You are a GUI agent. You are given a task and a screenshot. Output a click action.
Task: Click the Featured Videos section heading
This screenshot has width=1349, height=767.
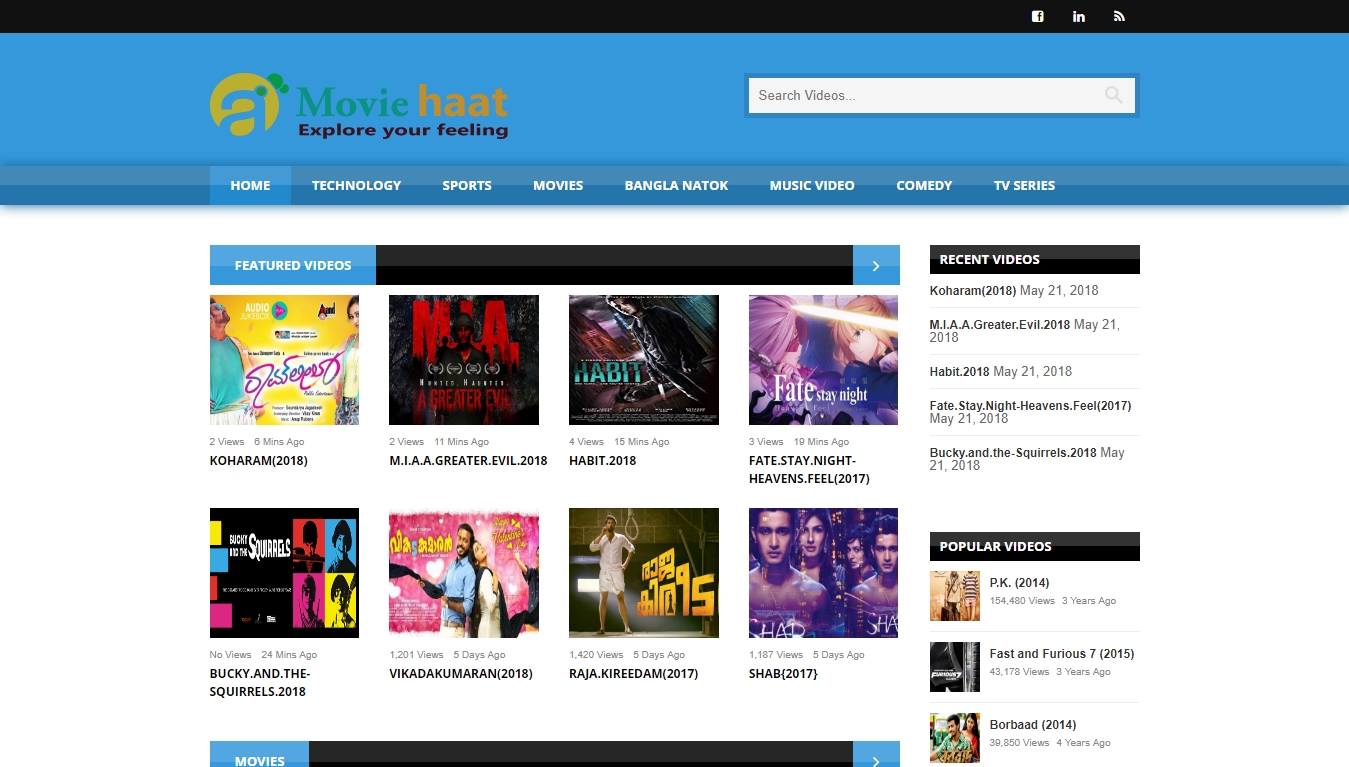click(x=293, y=266)
